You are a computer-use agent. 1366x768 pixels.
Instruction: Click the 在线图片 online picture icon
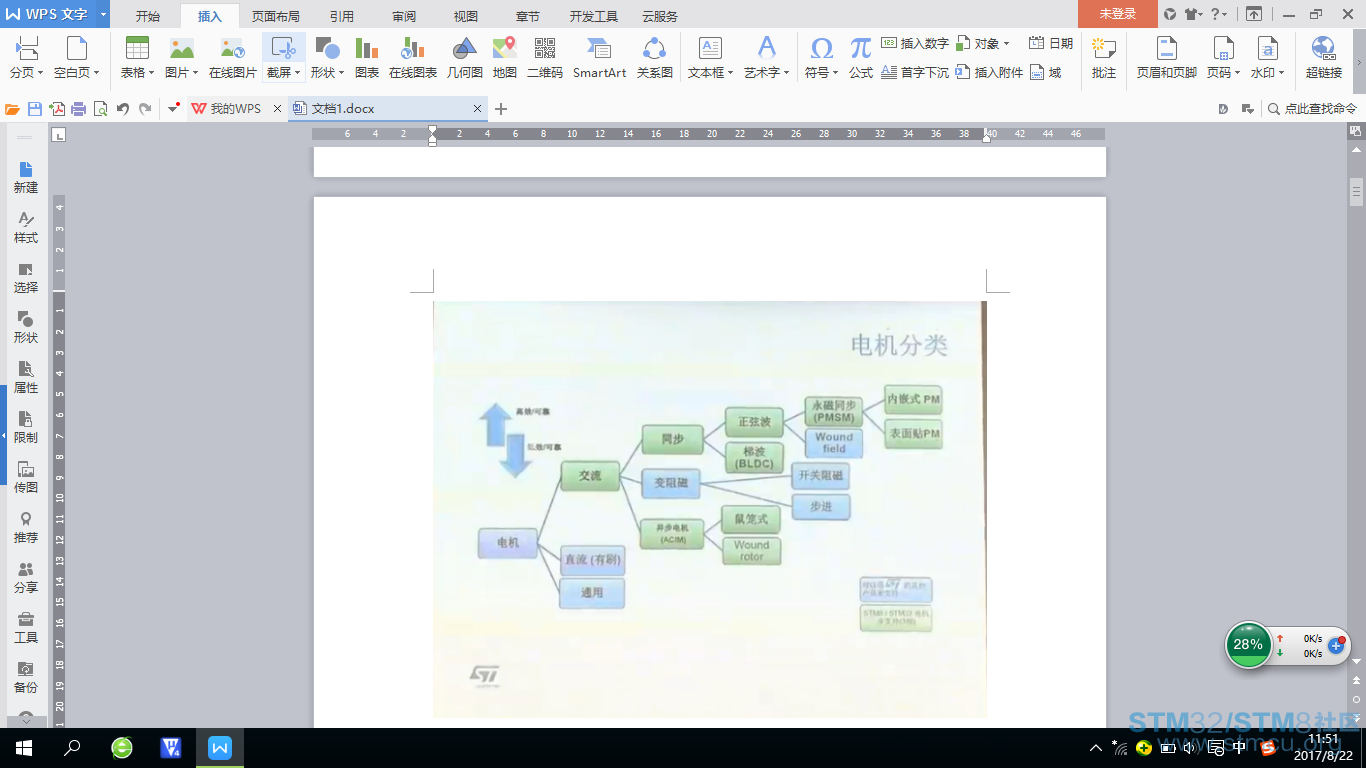pyautogui.click(x=233, y=58)
